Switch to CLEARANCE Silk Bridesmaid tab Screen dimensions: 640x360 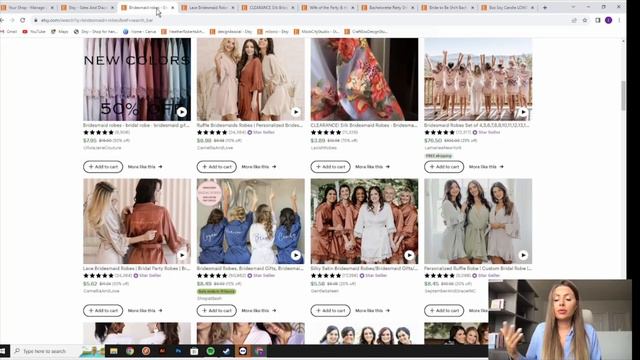click(268, 7)
